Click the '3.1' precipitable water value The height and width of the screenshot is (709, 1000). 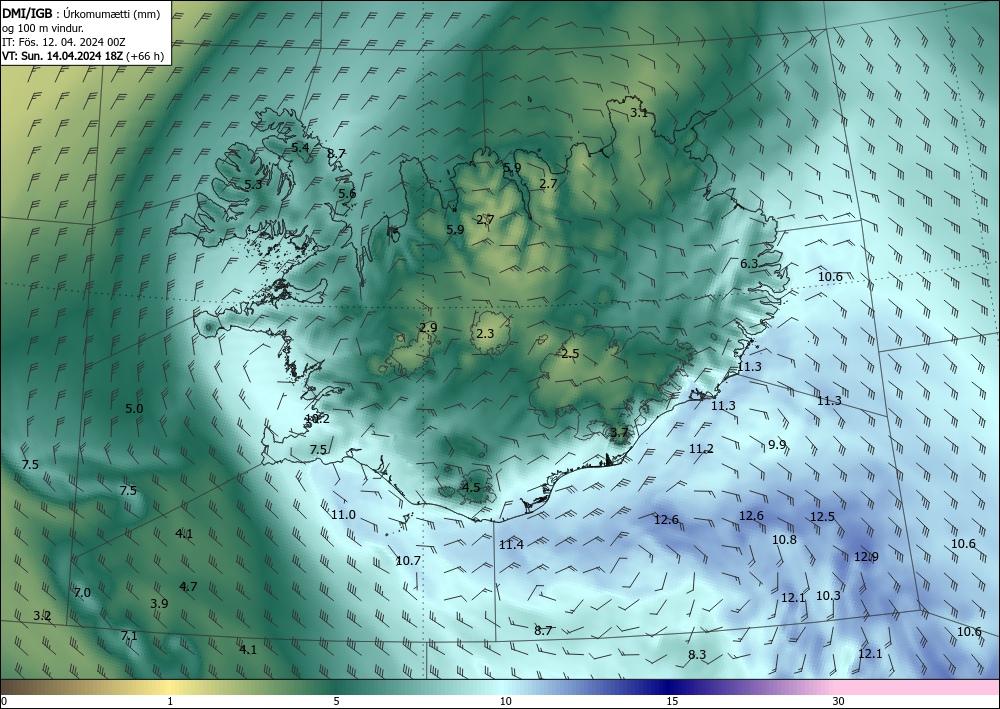click(x=639, y=113)
